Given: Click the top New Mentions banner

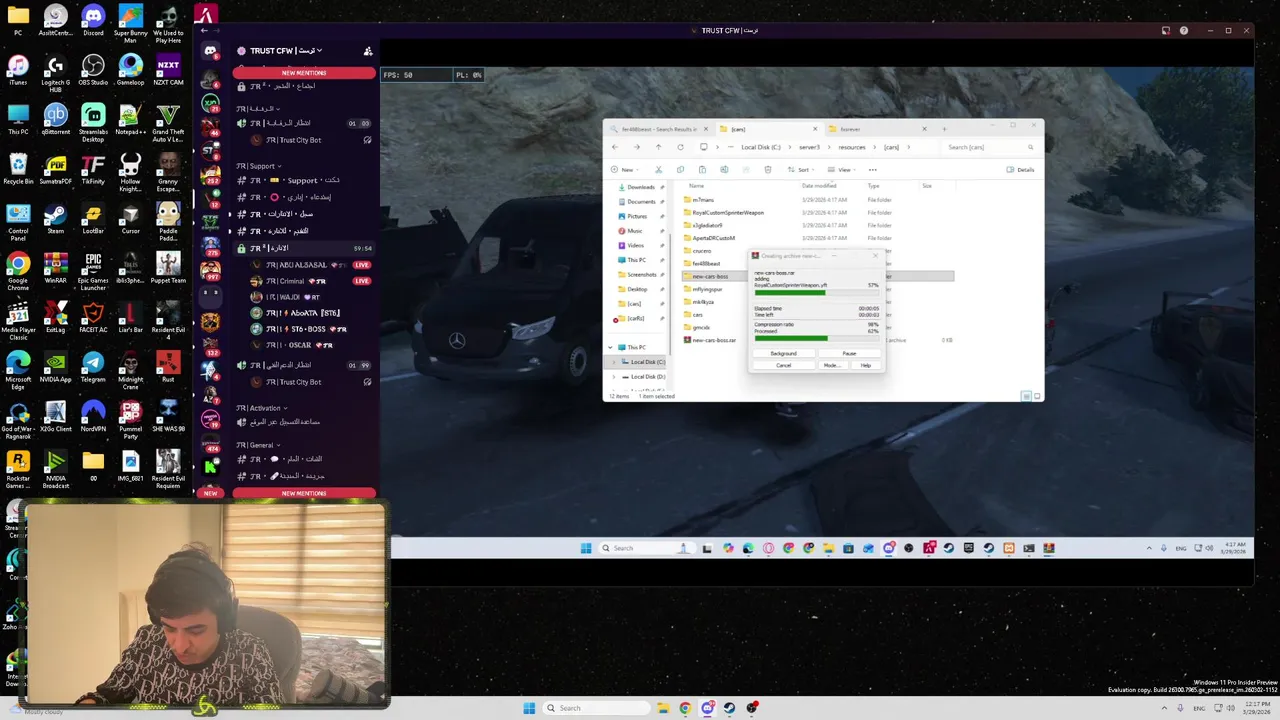Looking at the screenshot, I should [x=304, y=73].
